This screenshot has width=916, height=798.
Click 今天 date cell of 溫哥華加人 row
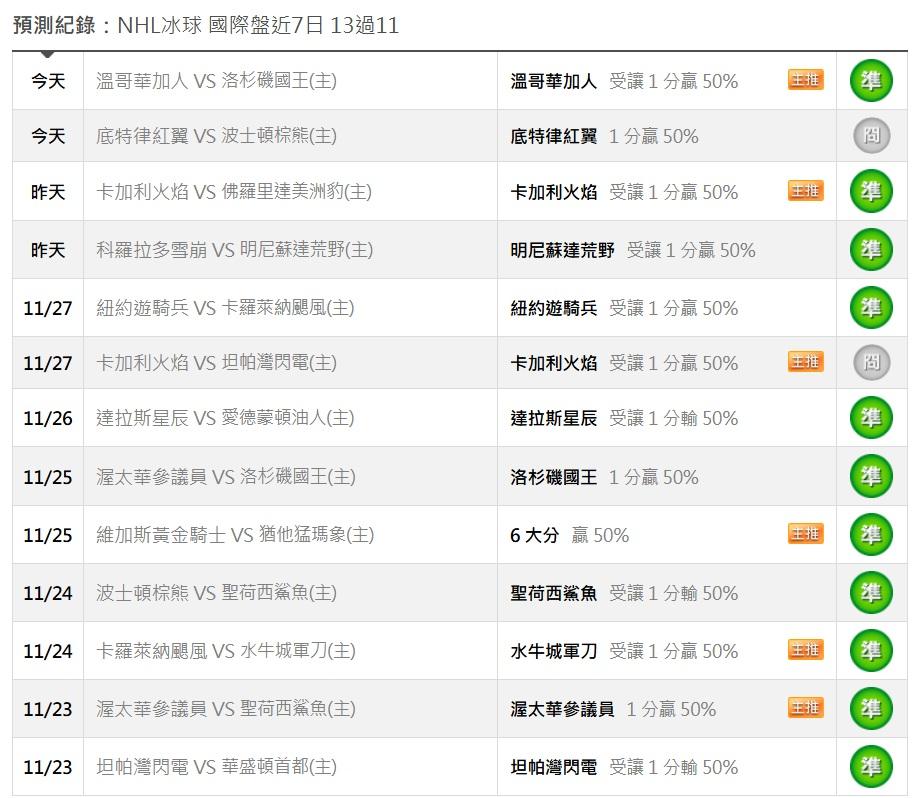pos(48,81)
